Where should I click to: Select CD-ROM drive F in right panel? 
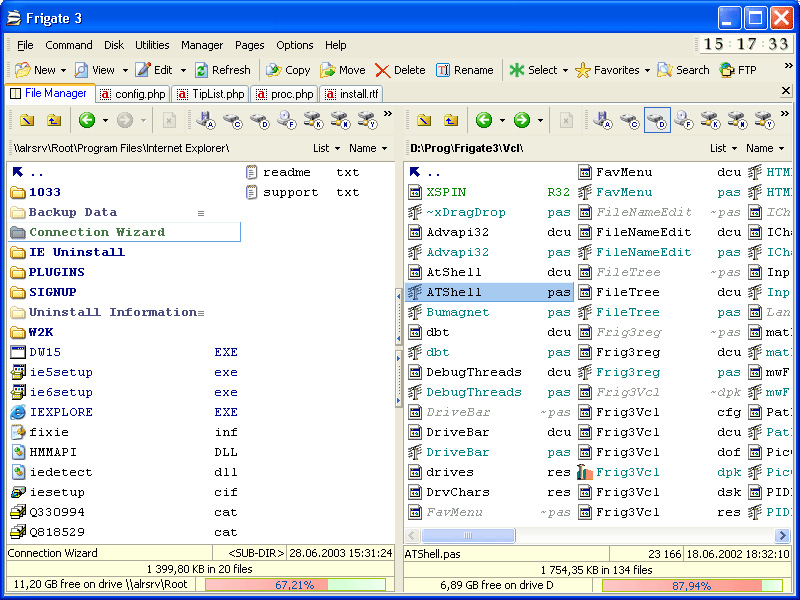(684, 120)
